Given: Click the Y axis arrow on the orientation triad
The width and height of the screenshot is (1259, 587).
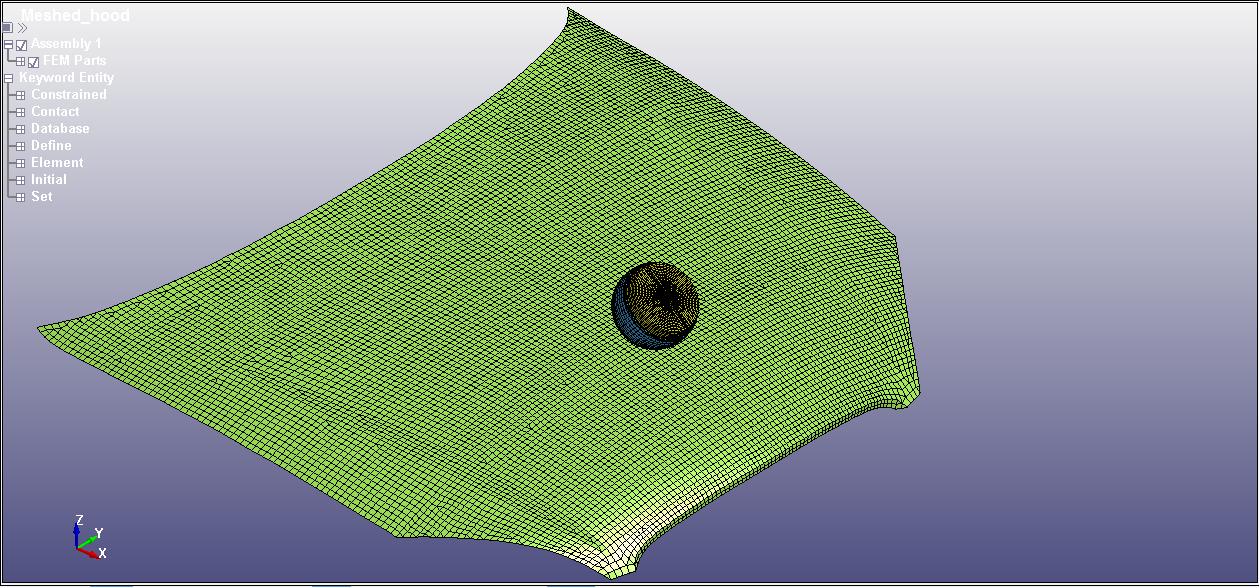Looking at the screenshot, I should click(90, 539).
